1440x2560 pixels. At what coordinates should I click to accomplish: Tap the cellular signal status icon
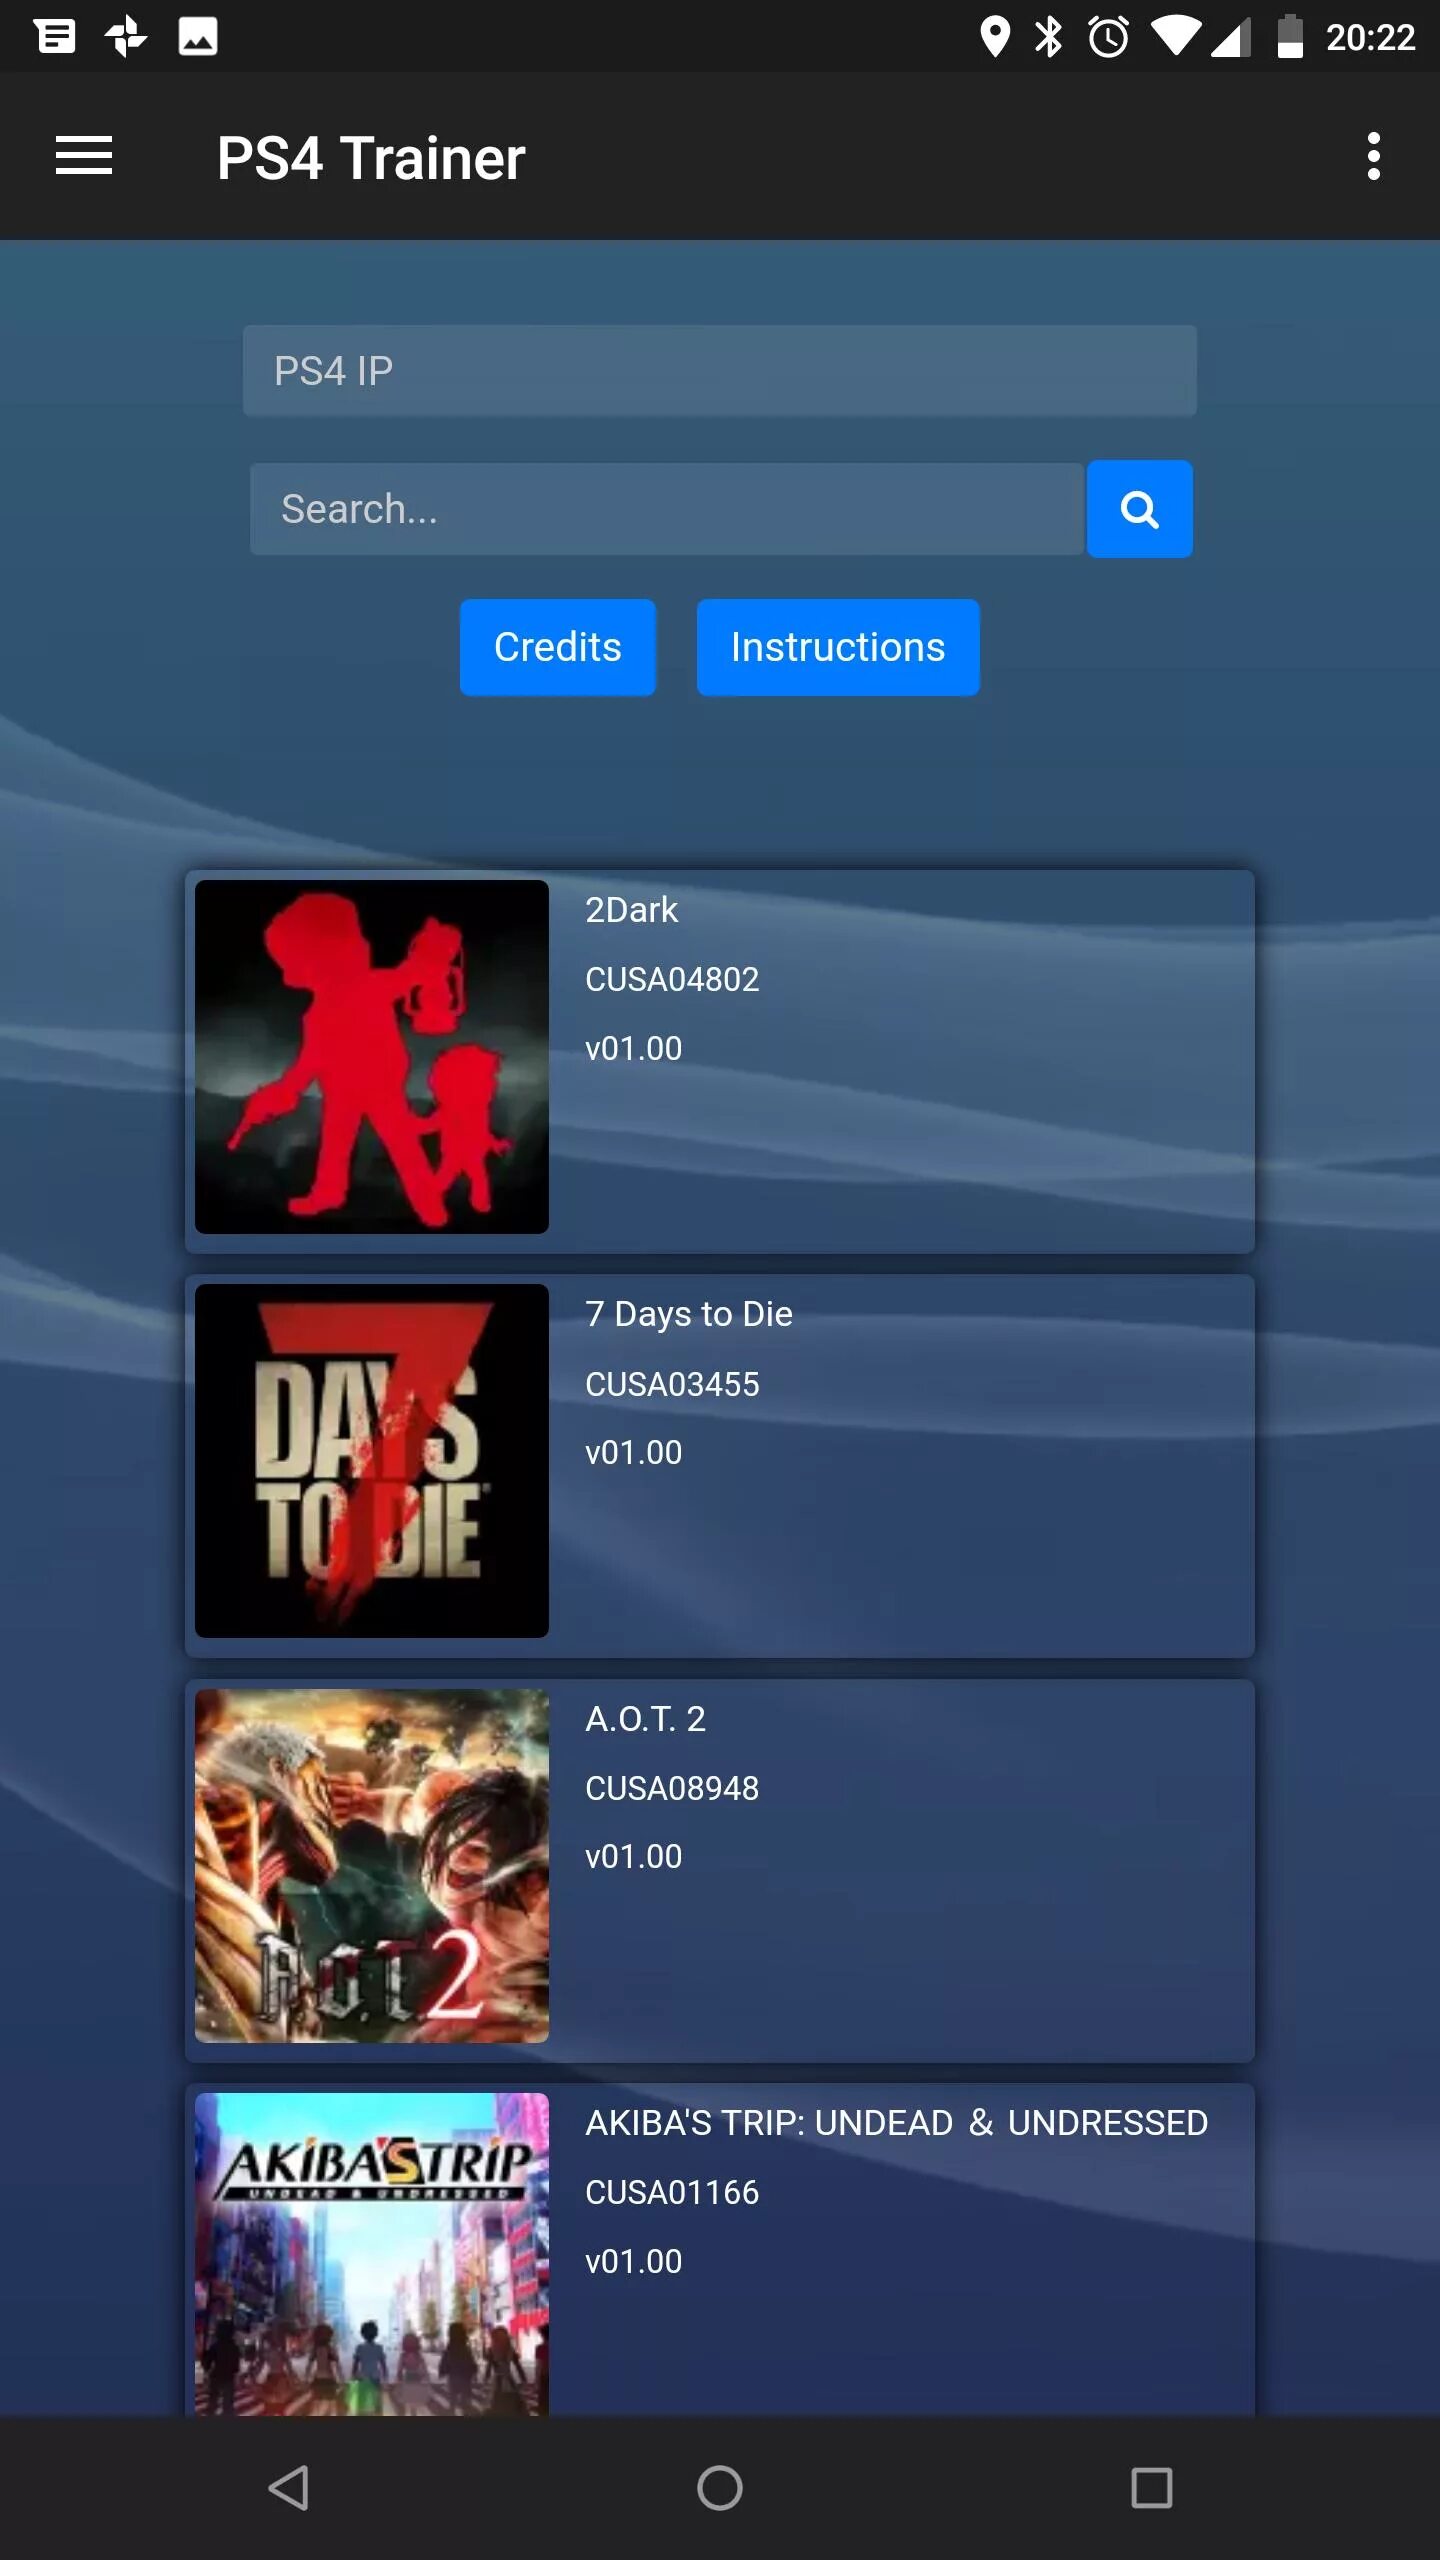[x=1231, y=37]
